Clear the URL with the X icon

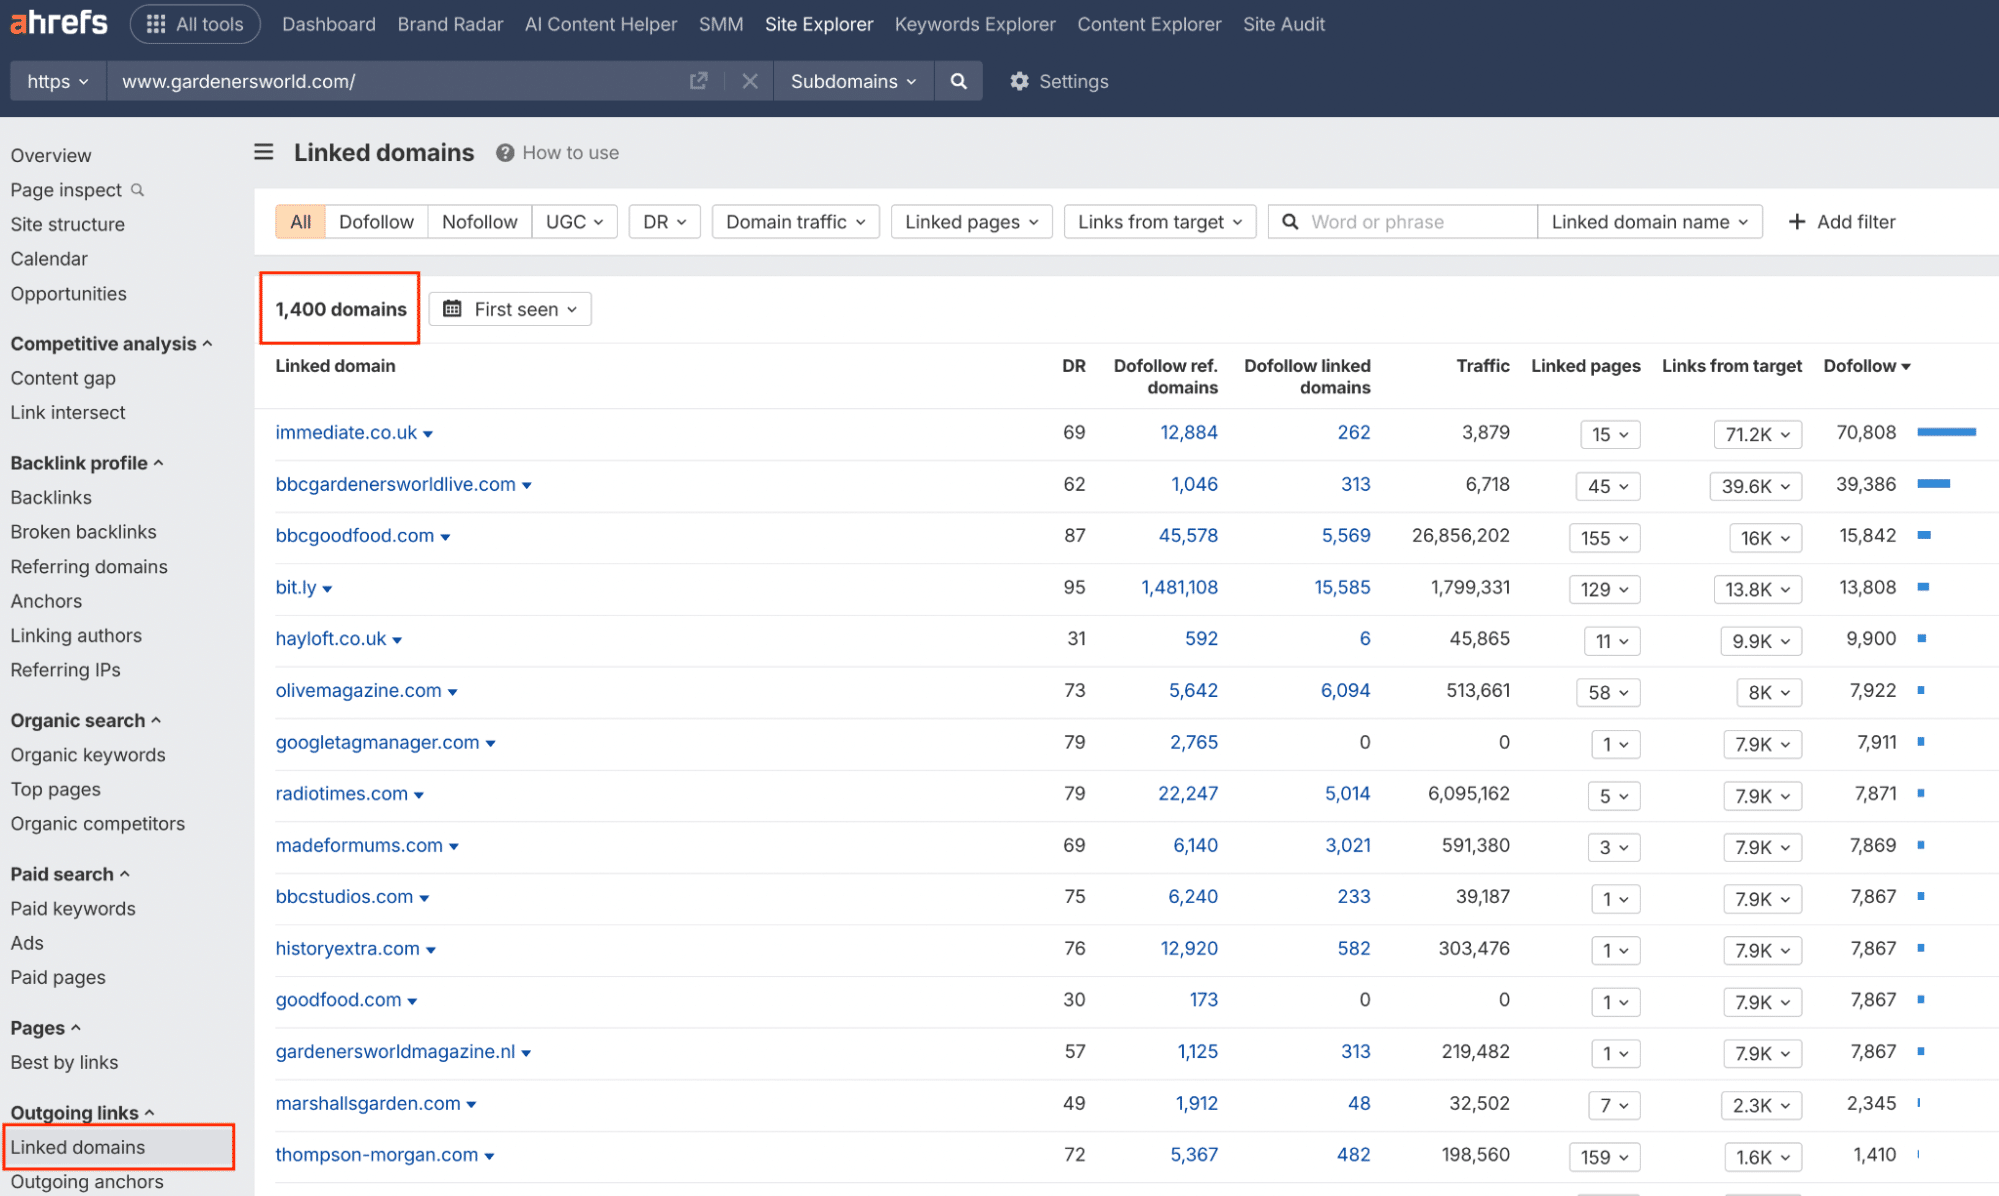click(749, 81)
